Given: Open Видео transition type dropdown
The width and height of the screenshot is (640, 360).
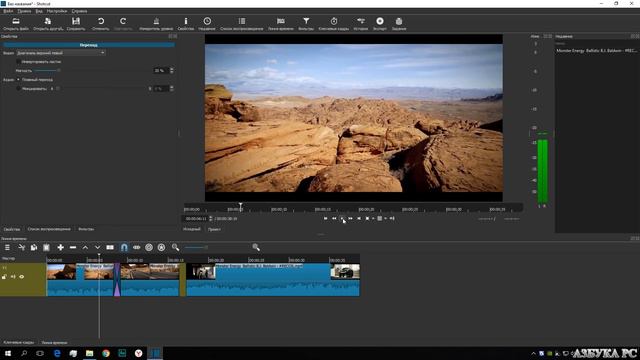Looking at the screenshot, I should point(61,53).
